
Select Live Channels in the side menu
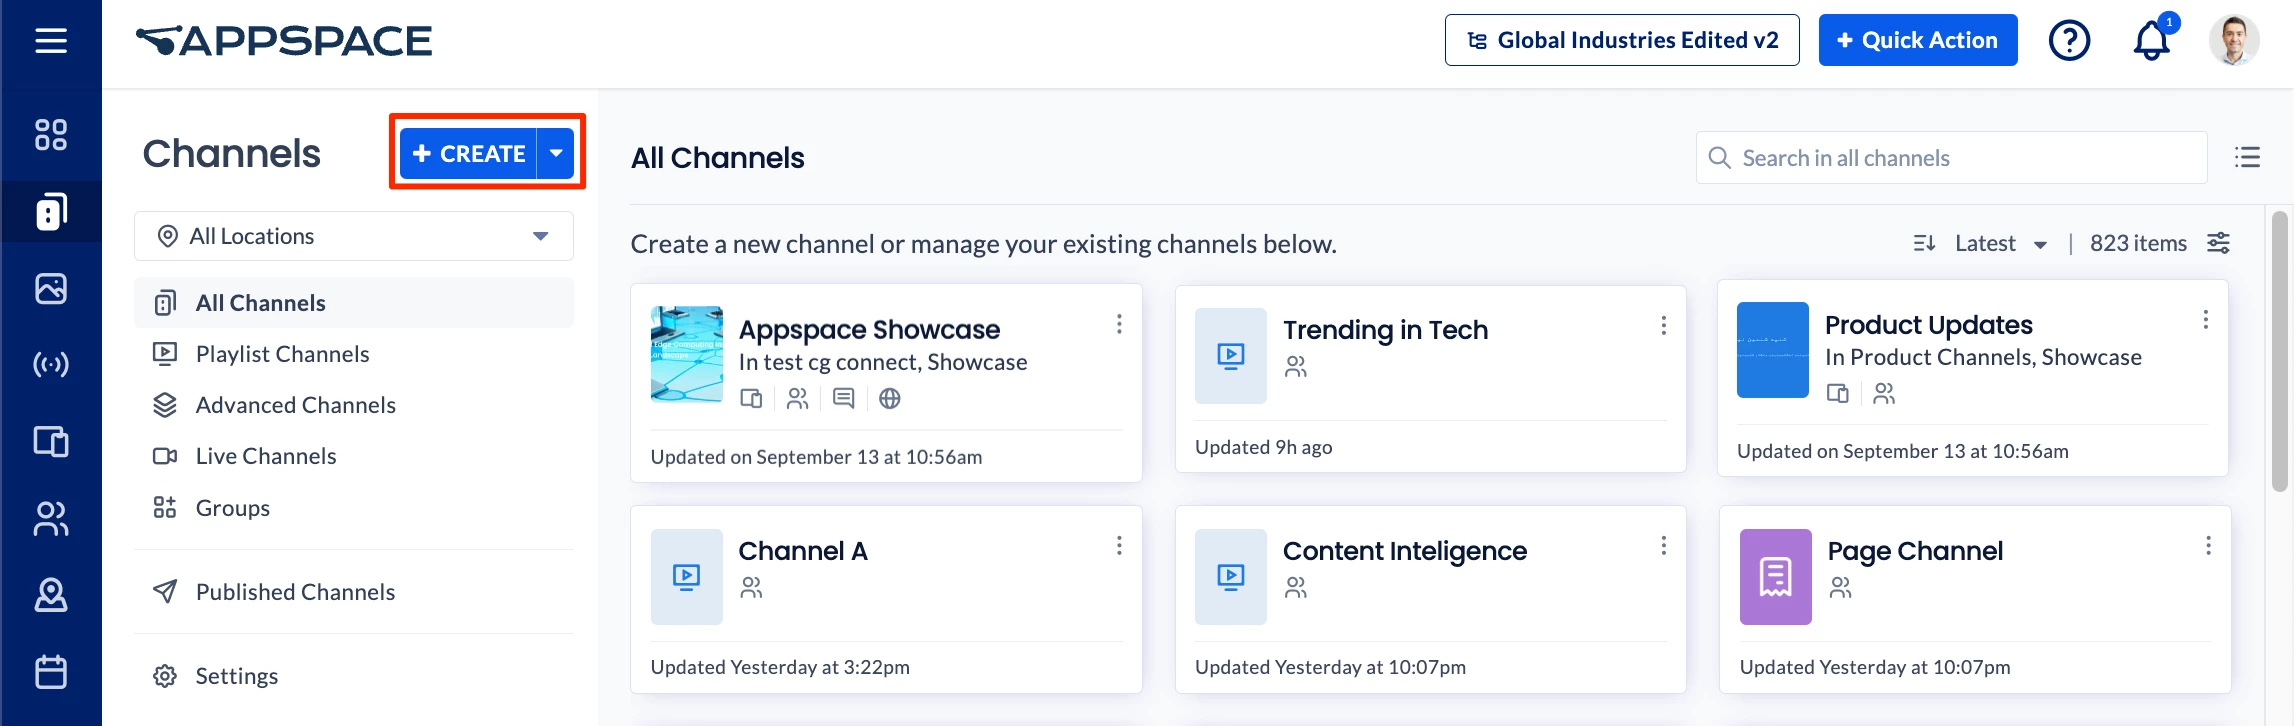354,456
